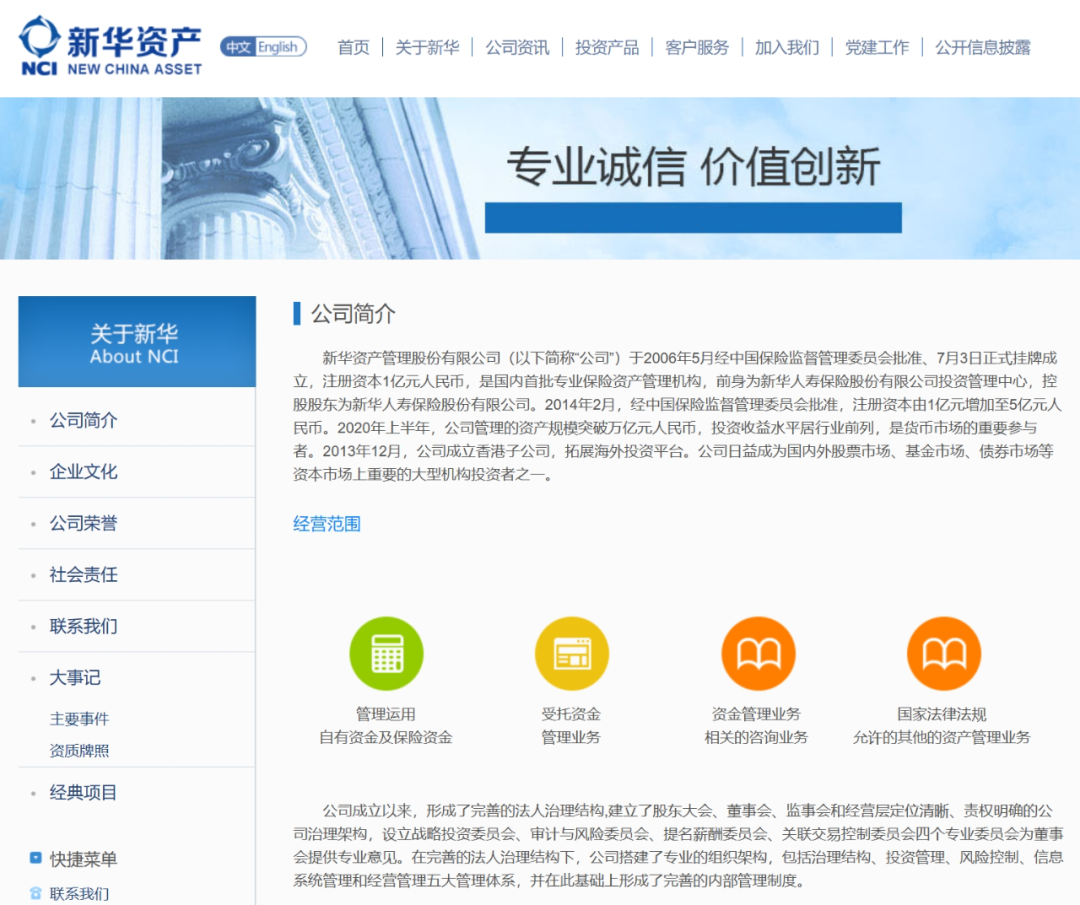This screenshot has width=1080, height=905.
Task: Click the 专业诚信 价值创新 banner image
Action: click(x=540, y=178)
